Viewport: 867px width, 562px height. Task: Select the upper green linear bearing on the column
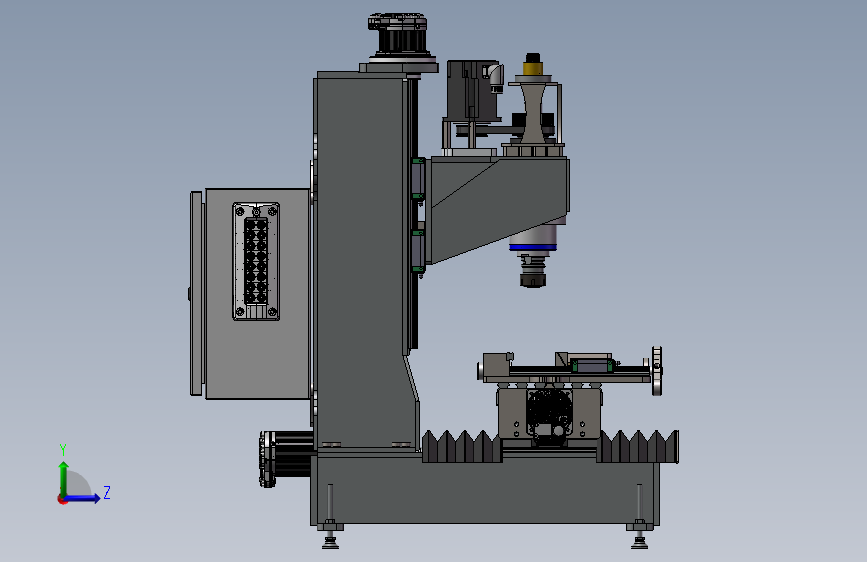point(418,178)
